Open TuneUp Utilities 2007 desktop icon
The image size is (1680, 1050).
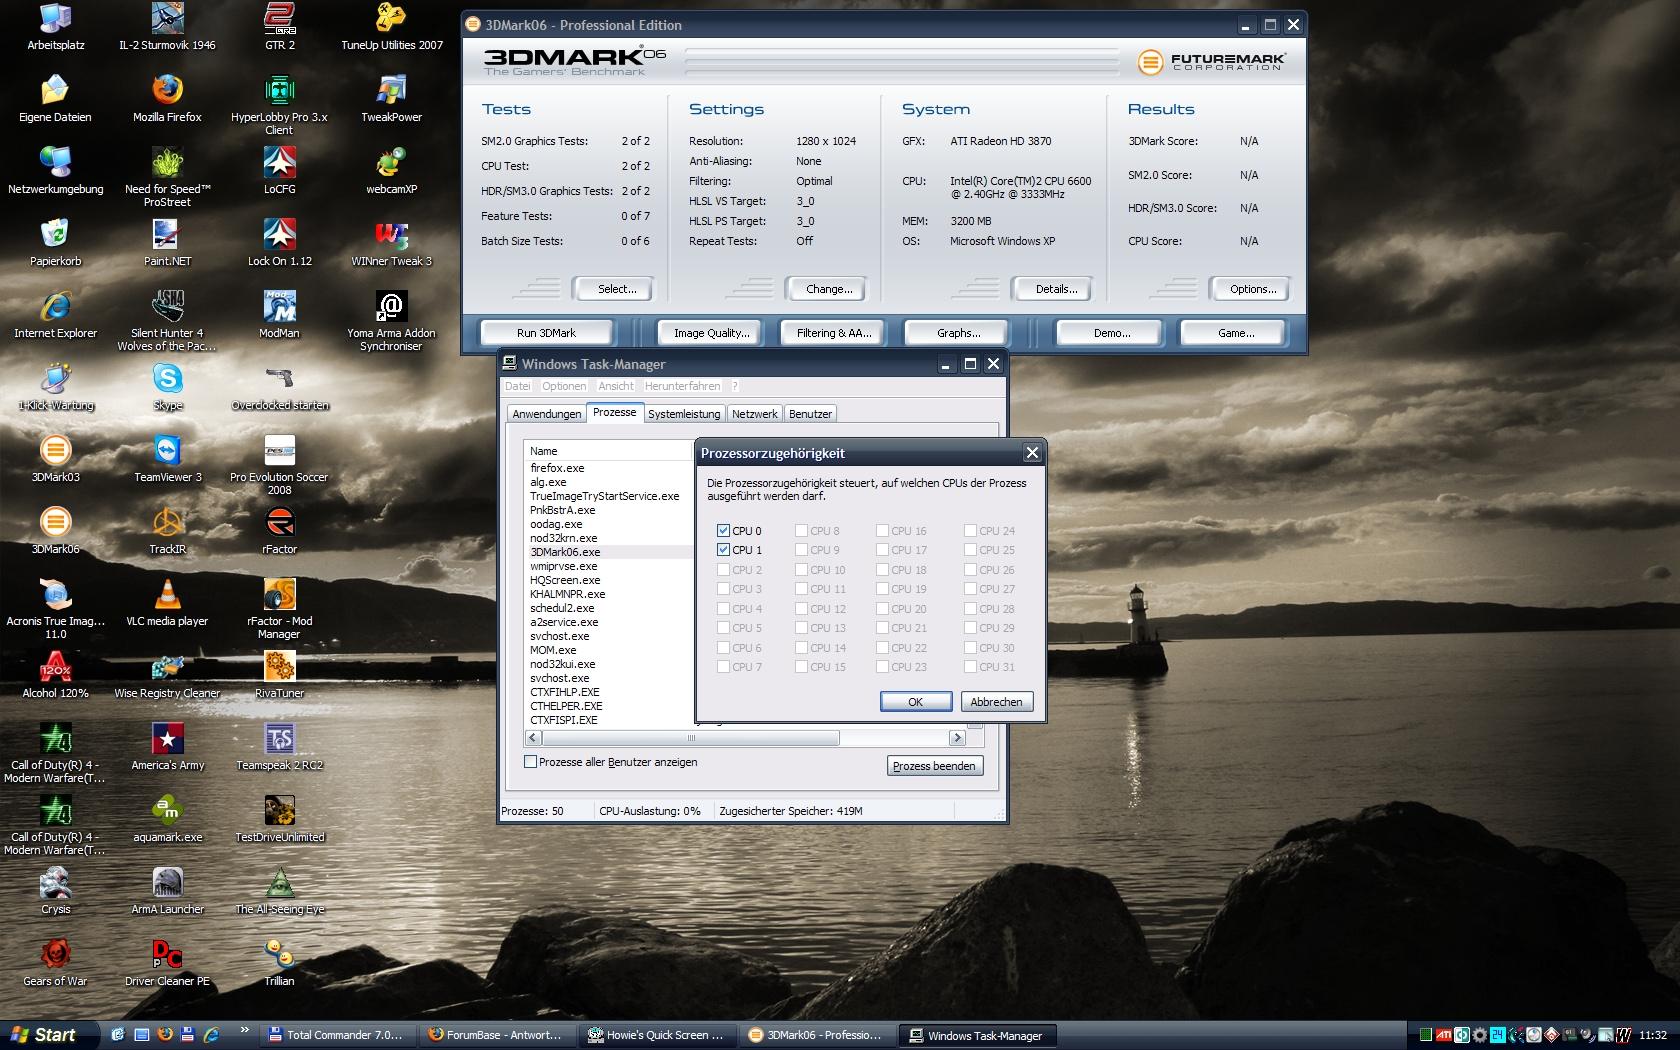[x=391, y=26]
